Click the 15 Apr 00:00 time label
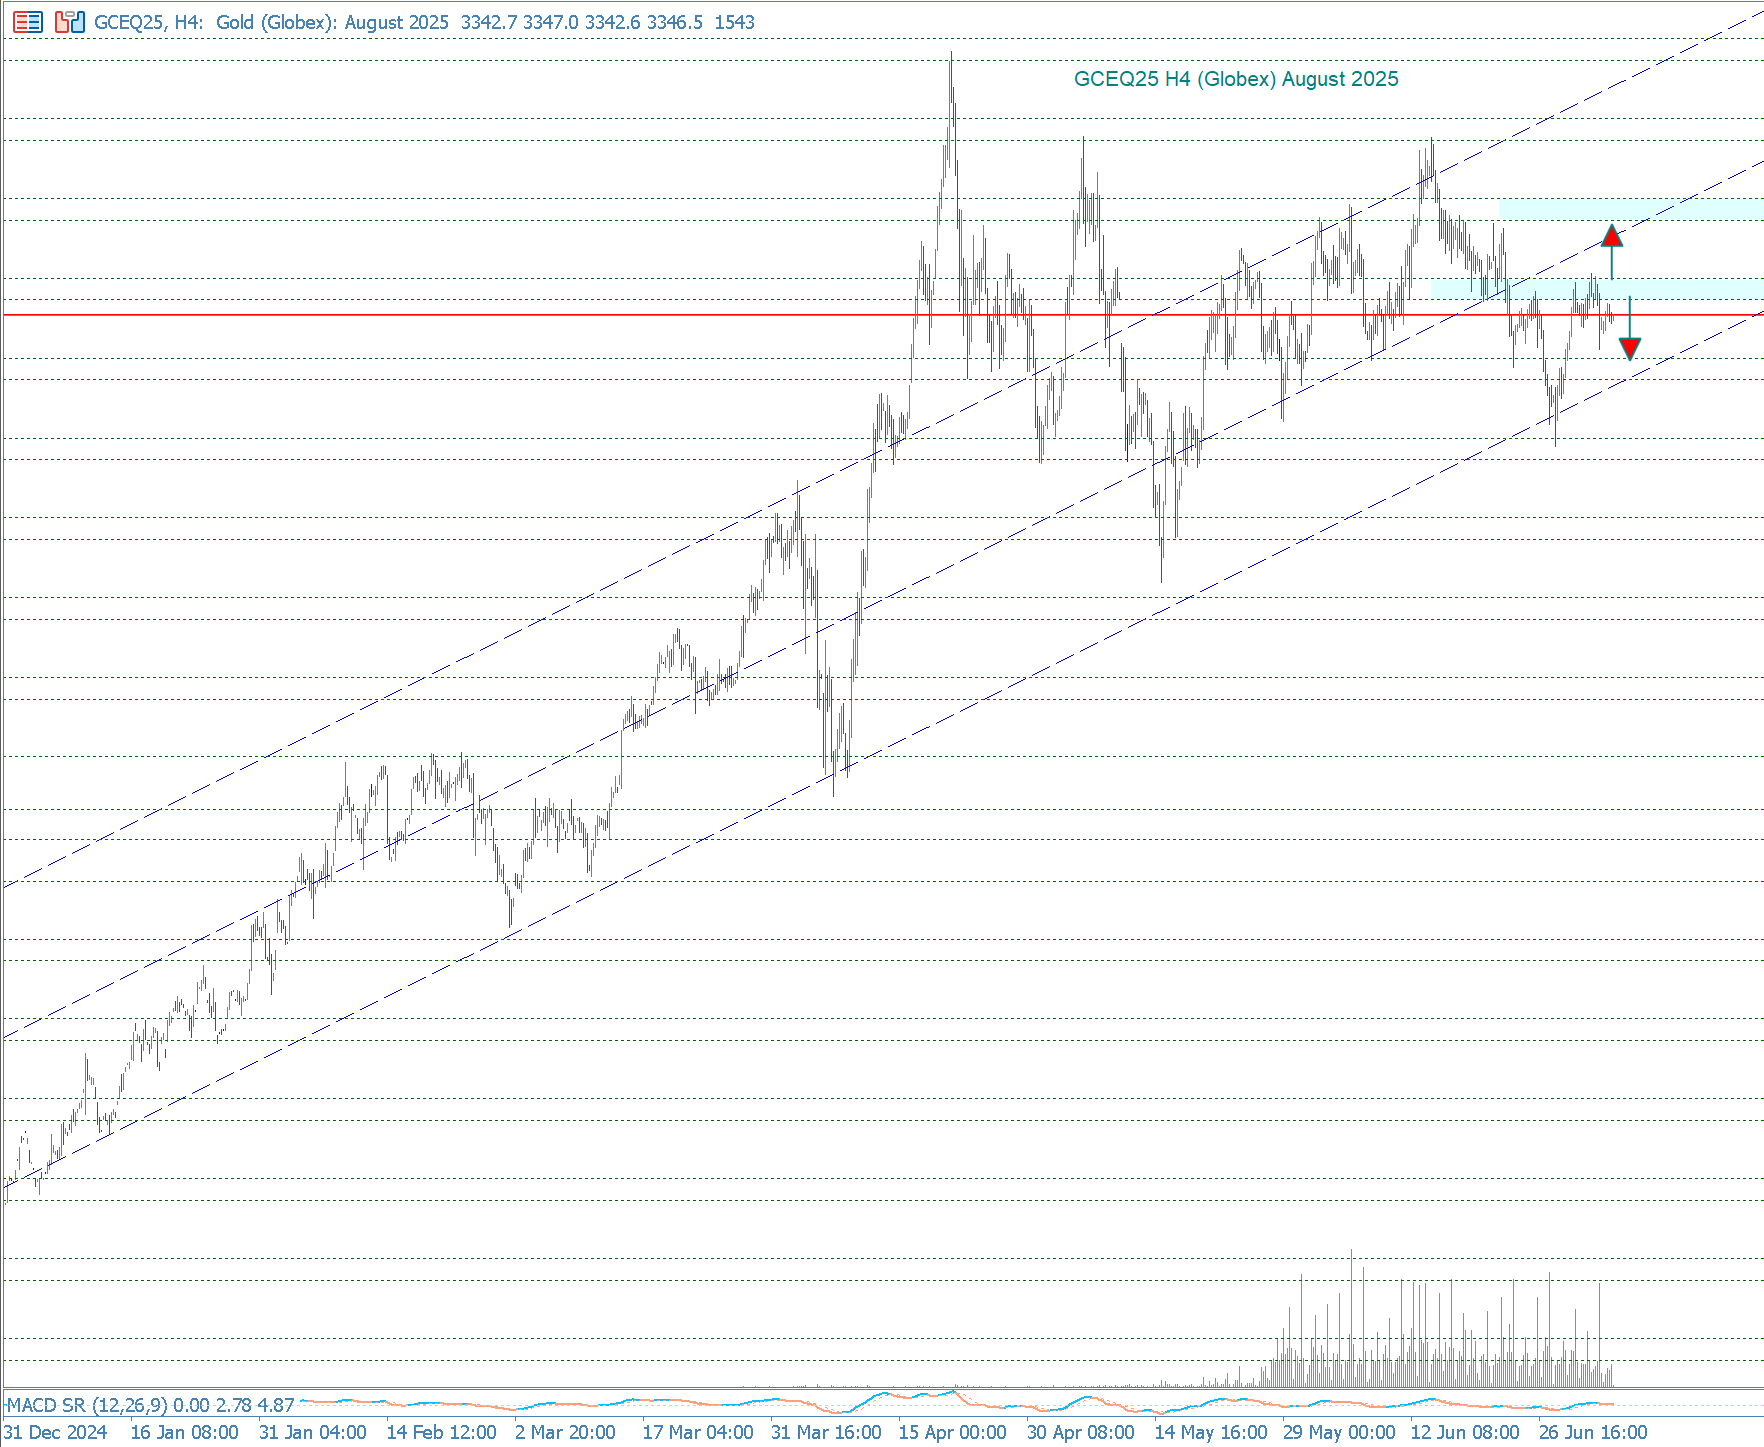The width and height of the screenshot is (1764, 1447). pos(952,1432)
